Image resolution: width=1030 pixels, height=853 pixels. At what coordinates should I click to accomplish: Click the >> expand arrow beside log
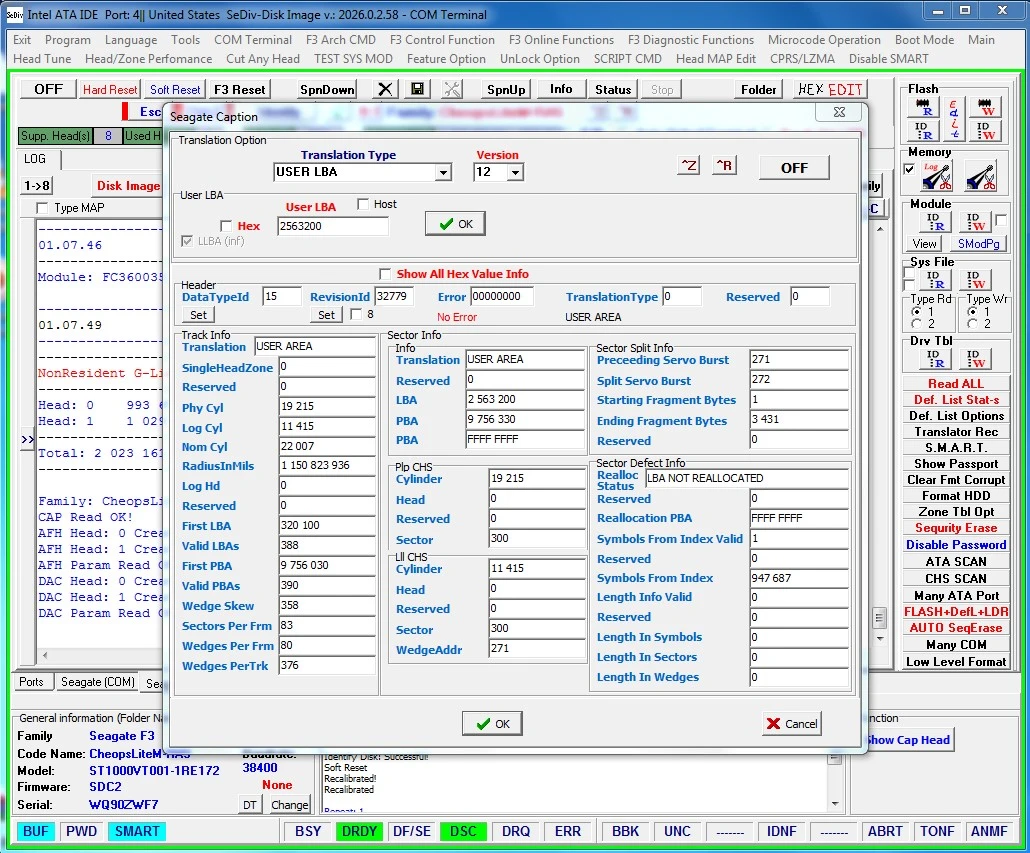pos(27,439)
